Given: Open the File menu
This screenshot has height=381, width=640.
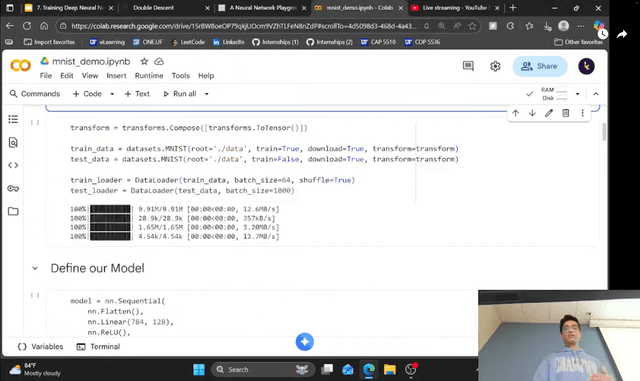Looking at the screenshot, I should [46, 76].
